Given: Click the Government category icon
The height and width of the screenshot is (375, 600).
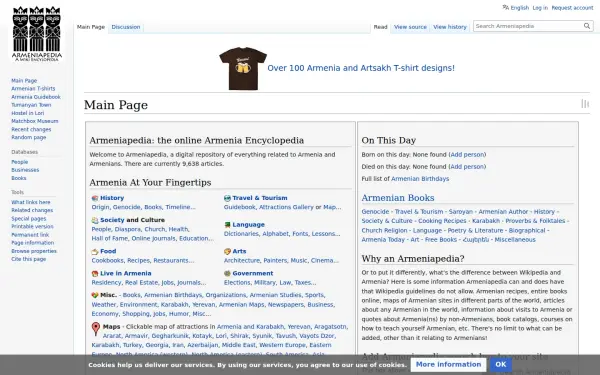Looking at the screenshot, I should (227, 274).
